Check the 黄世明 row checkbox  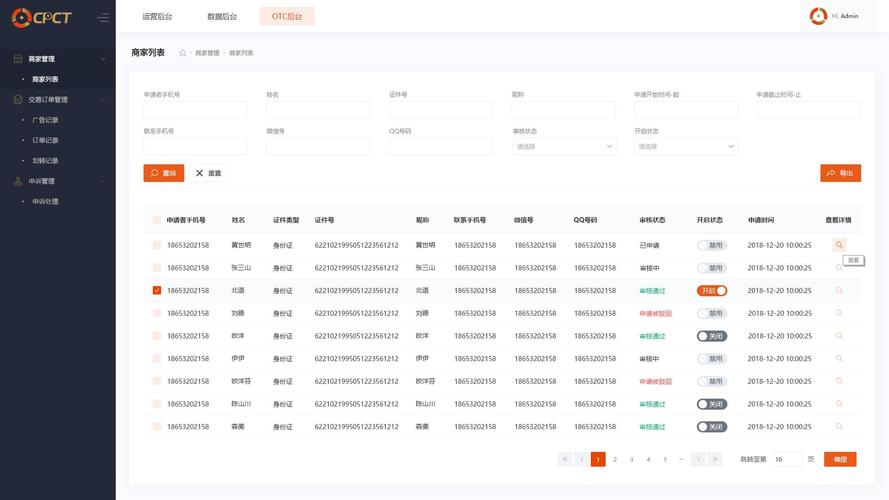[157, 245]
